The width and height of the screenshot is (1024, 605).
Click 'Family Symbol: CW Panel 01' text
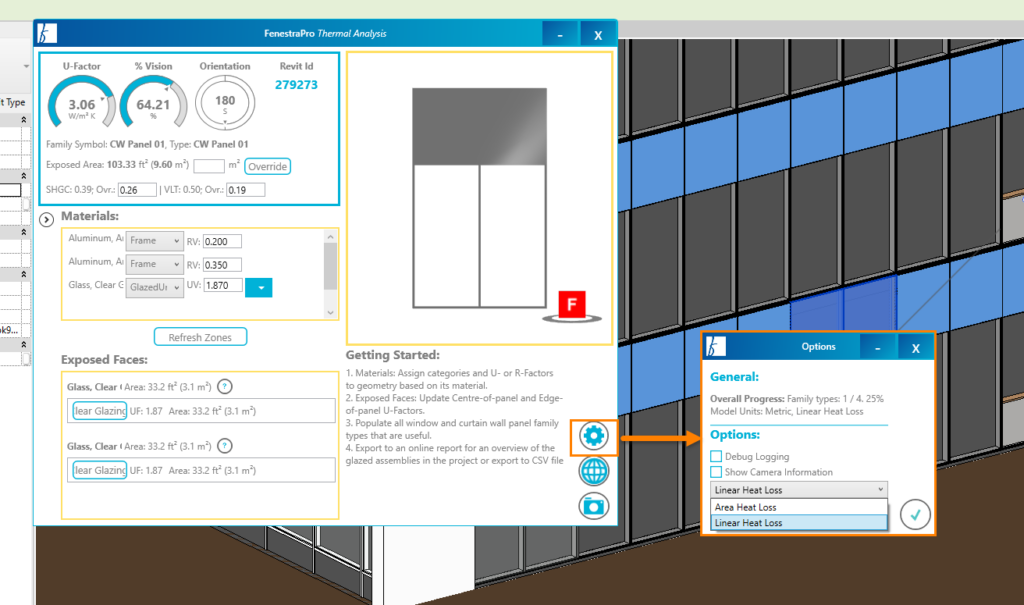click(x=105, y=144)
